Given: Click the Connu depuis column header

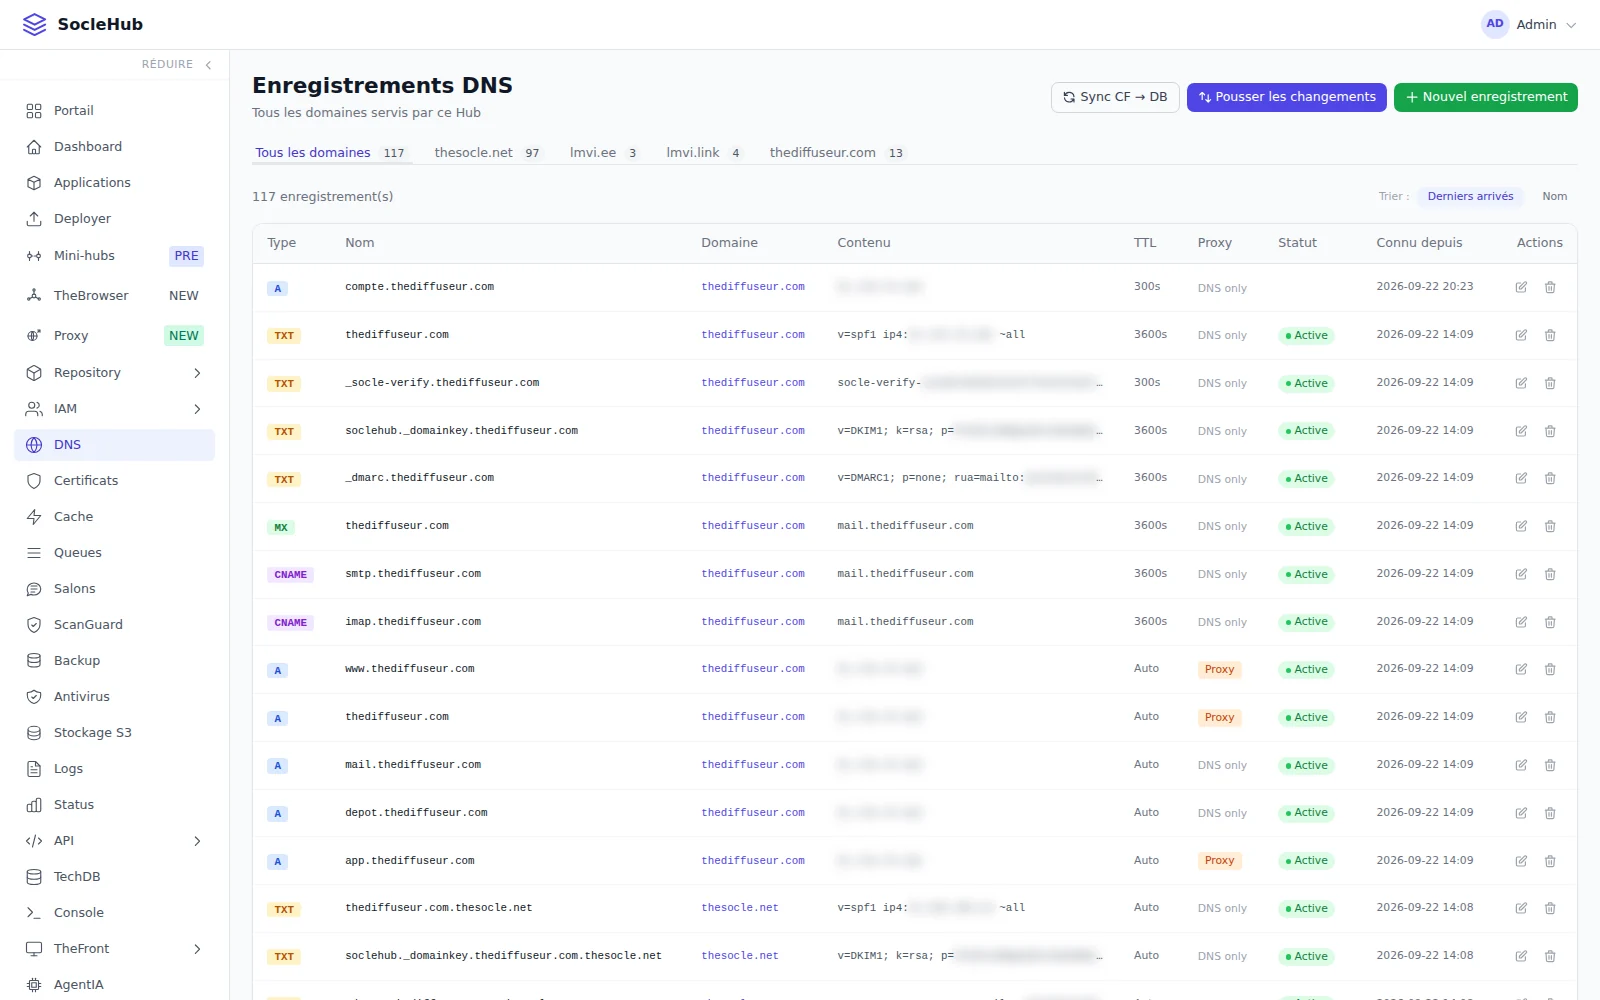Looking at the screenshot, I should (x=1419, y=243).
